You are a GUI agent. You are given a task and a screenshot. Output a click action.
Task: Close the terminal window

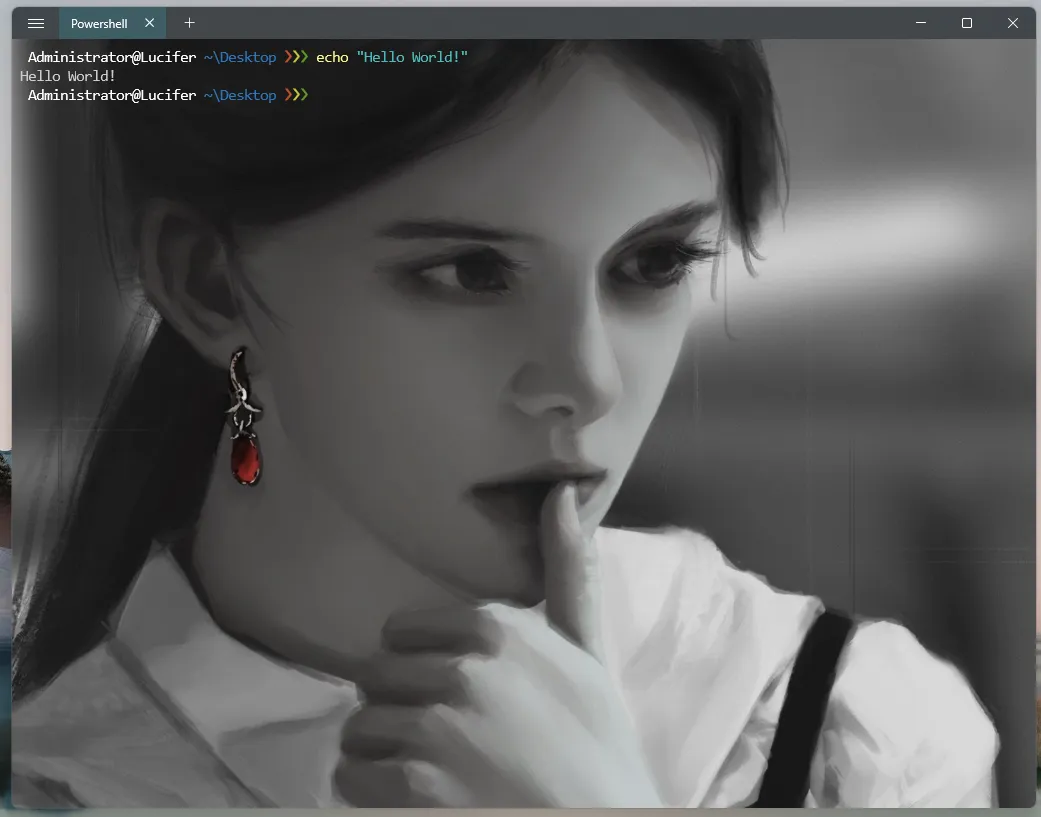point(1013,23)
